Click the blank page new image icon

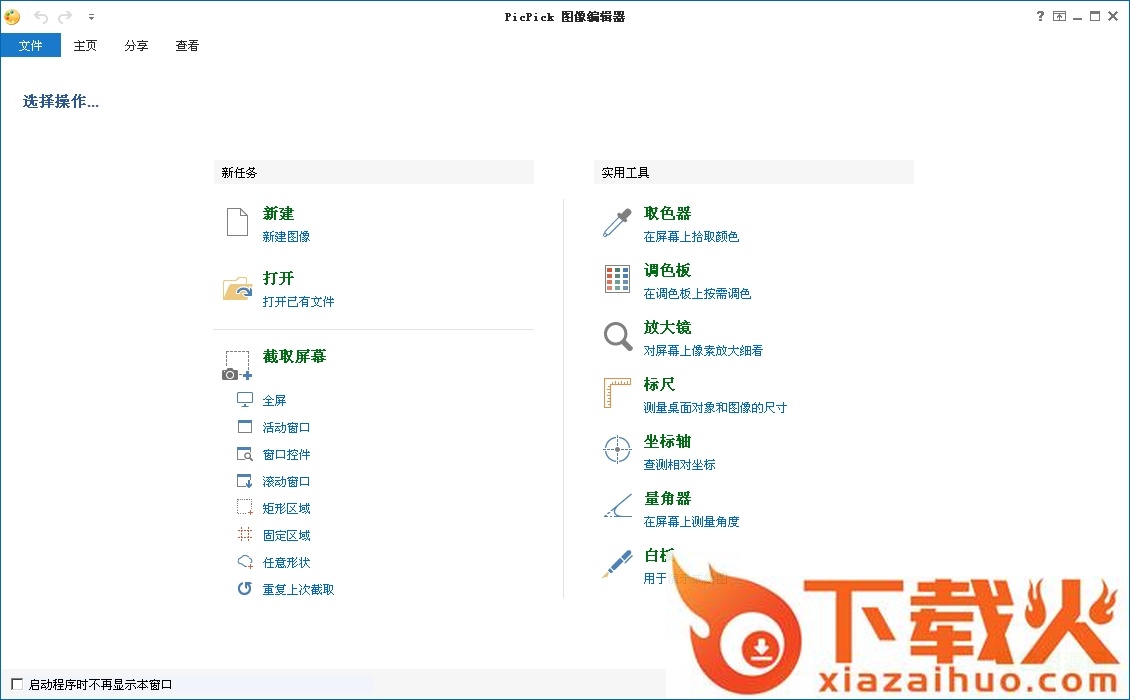pyautogui.click(x=237, y=222)
